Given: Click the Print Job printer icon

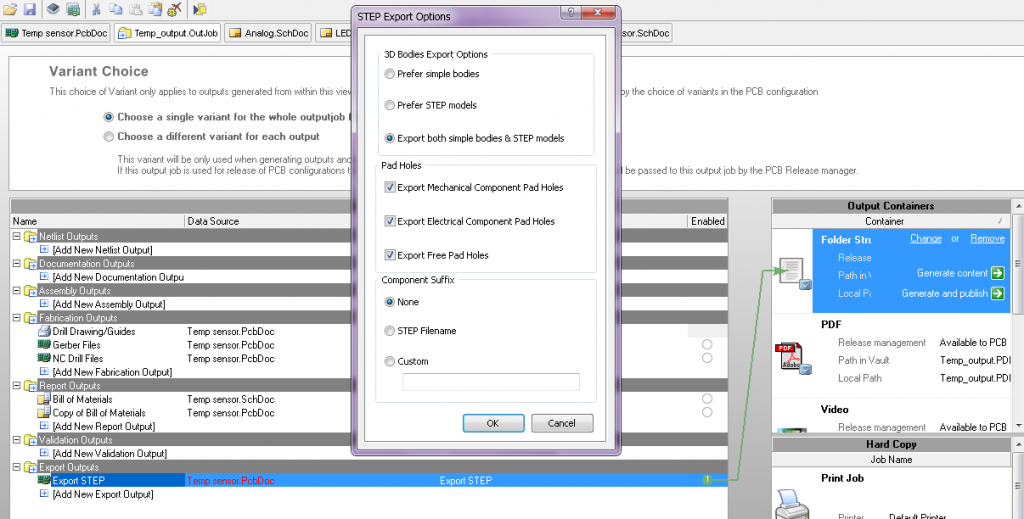Looking at the screenshot, I should click(792, 504).
